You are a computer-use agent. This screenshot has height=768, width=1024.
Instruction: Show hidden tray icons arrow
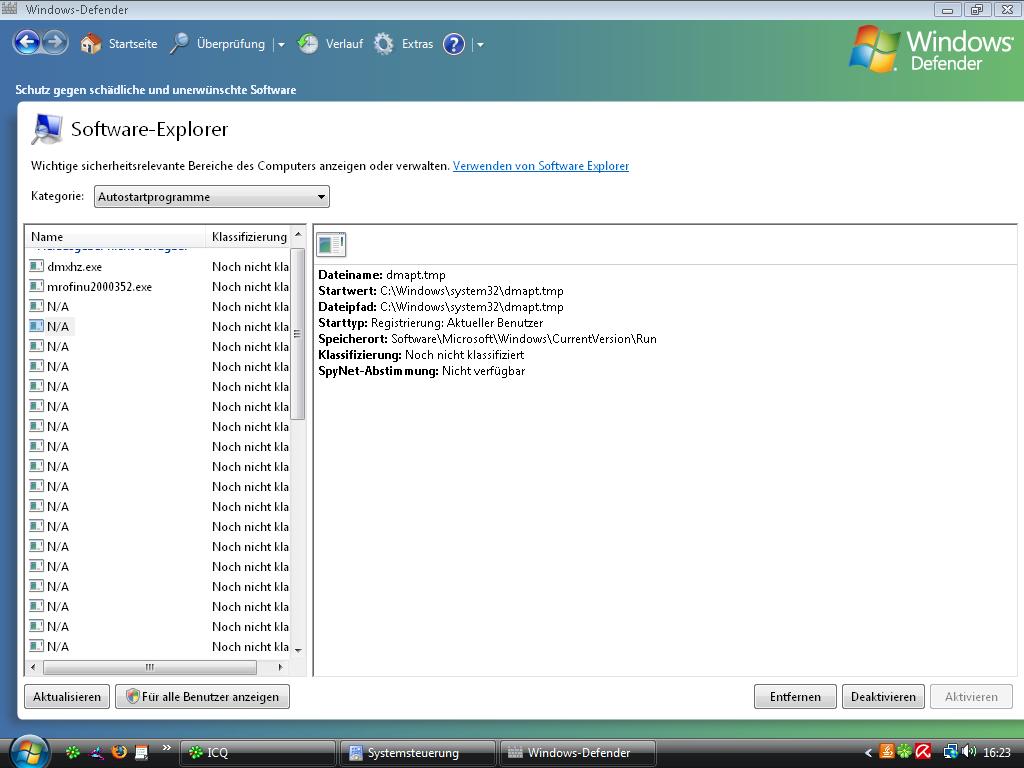[868, 753]
